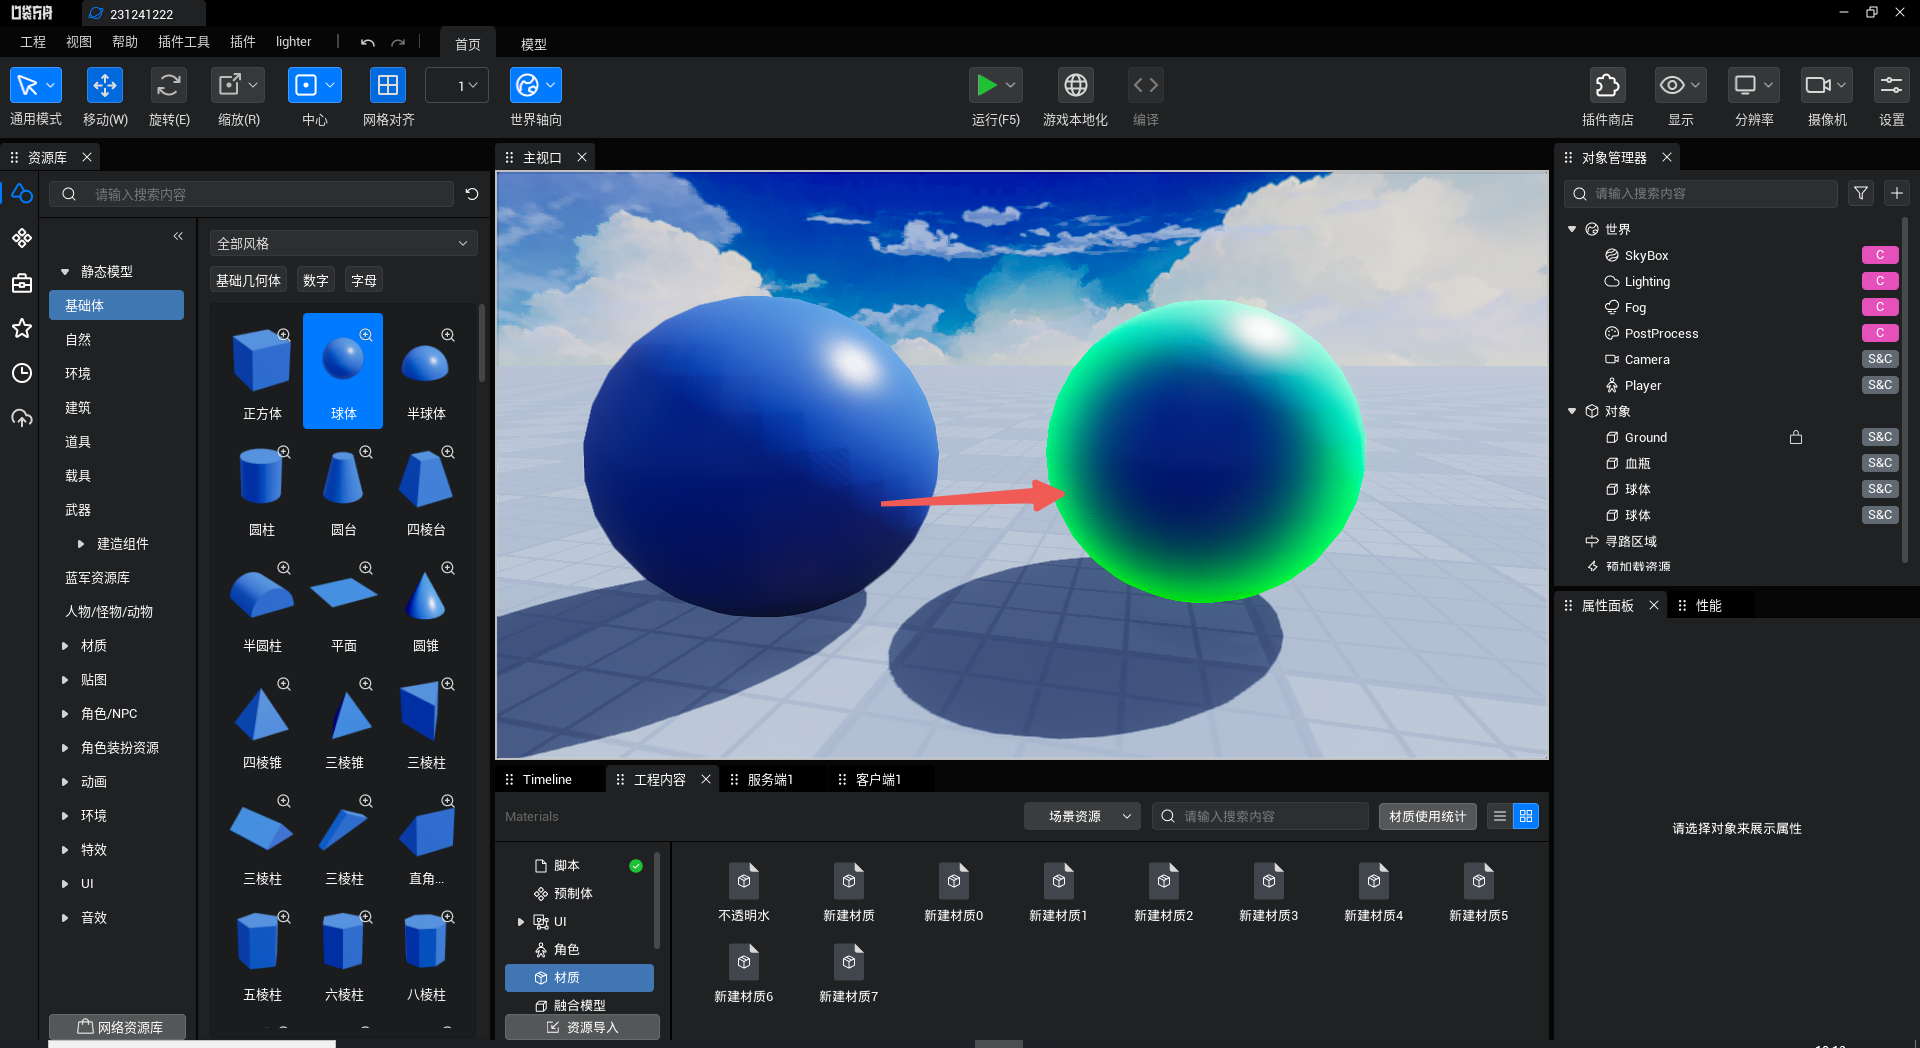The height and width of the screenshot is (1048, 1920).
Task: Switch to the 服务端1 tab
Action: 770,779
